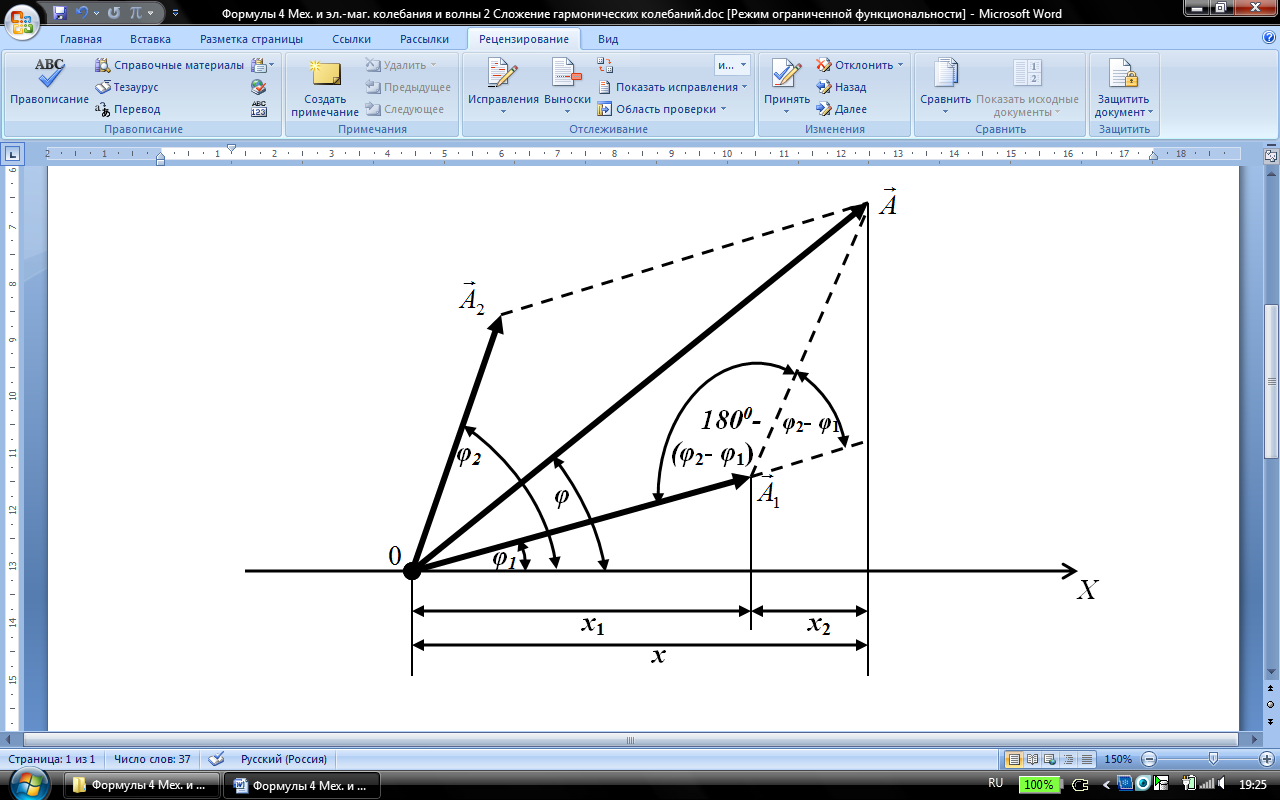Image resolution: width=1280 pixels, height=800 pixels.
Task: Undo the last action
Action: pyautogui.click(x=83, y=14)
